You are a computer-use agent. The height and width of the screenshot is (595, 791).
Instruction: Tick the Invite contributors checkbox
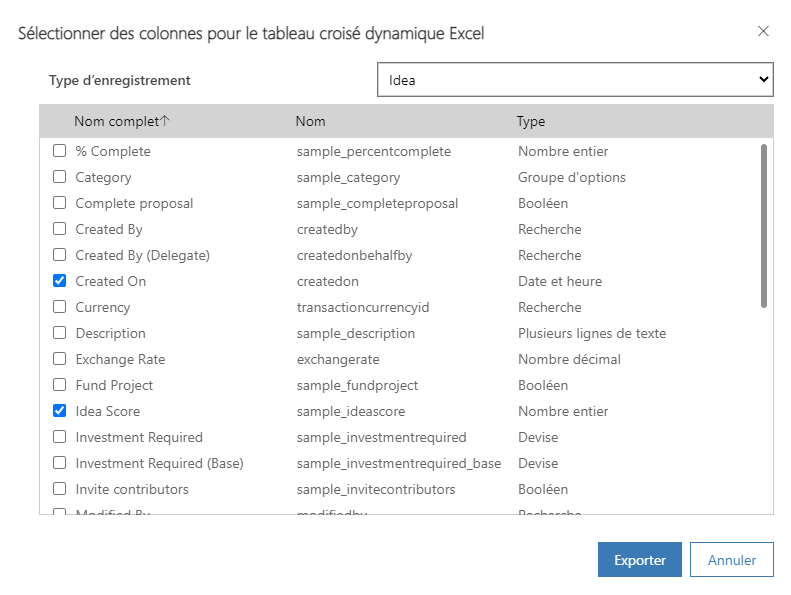[60, 489]
